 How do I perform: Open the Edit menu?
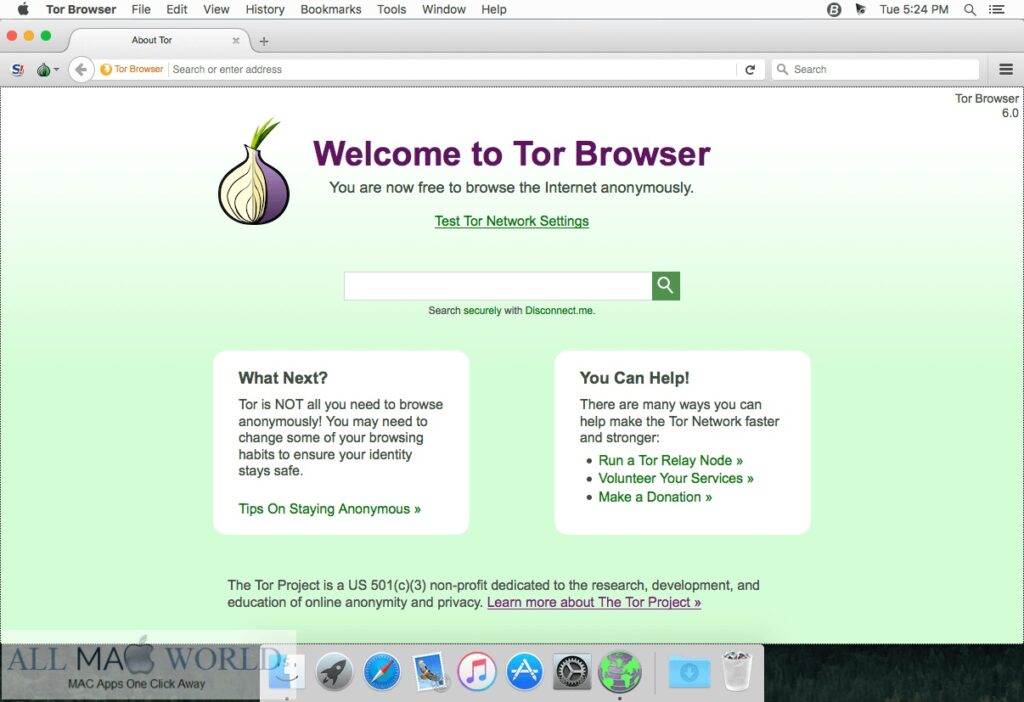pos(176,9)
